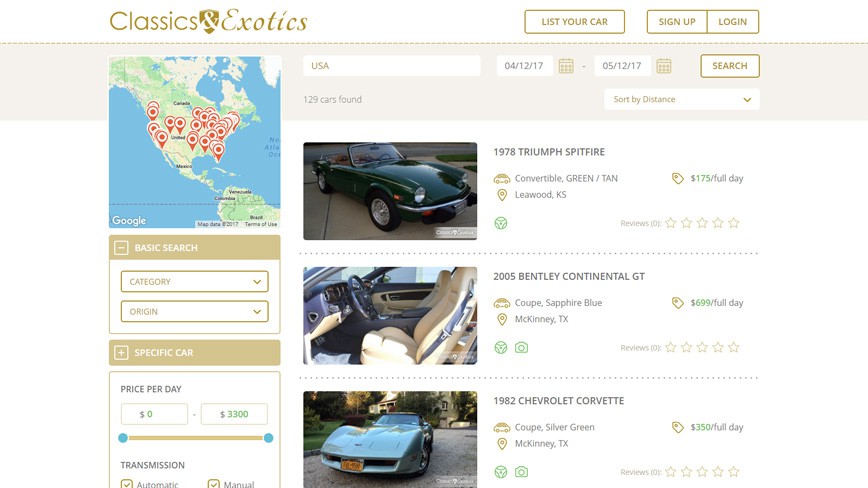Open the start date calendar icon

coord(566,66)
